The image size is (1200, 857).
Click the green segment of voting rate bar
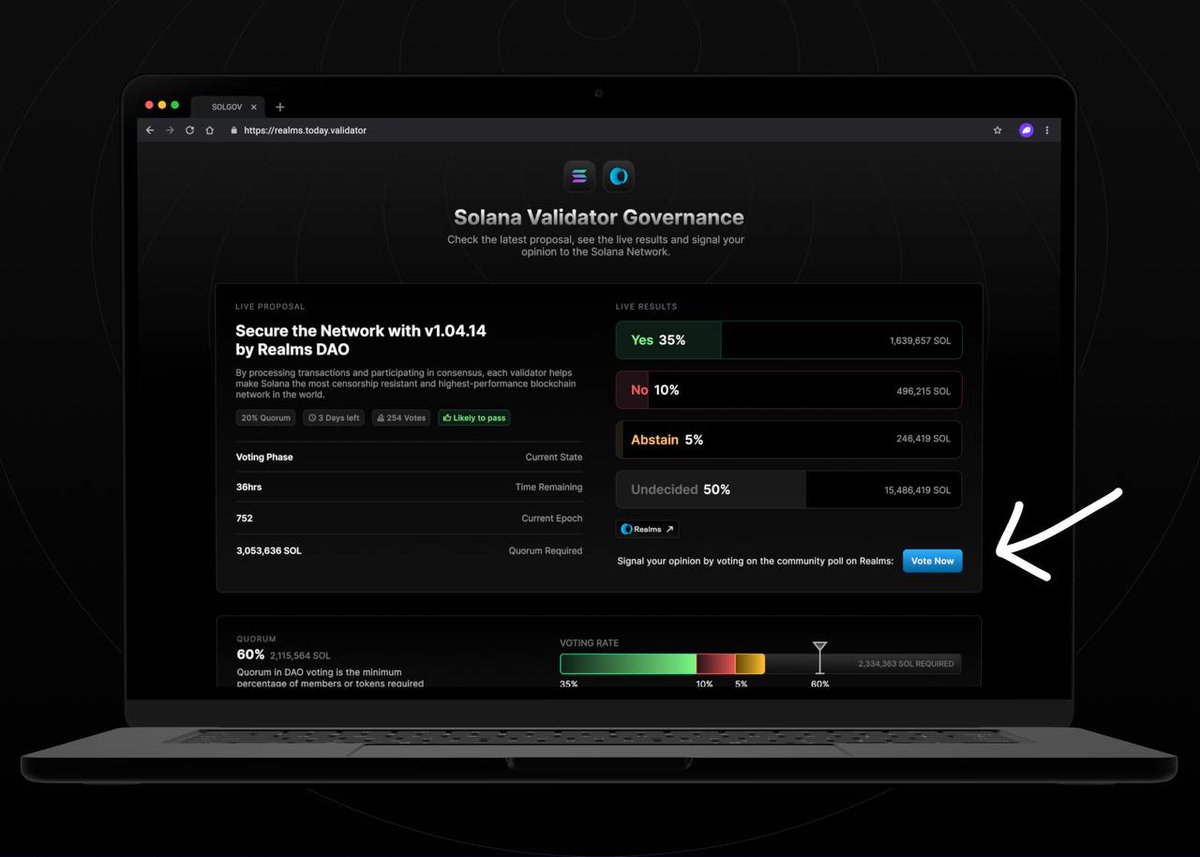point(628,664)
